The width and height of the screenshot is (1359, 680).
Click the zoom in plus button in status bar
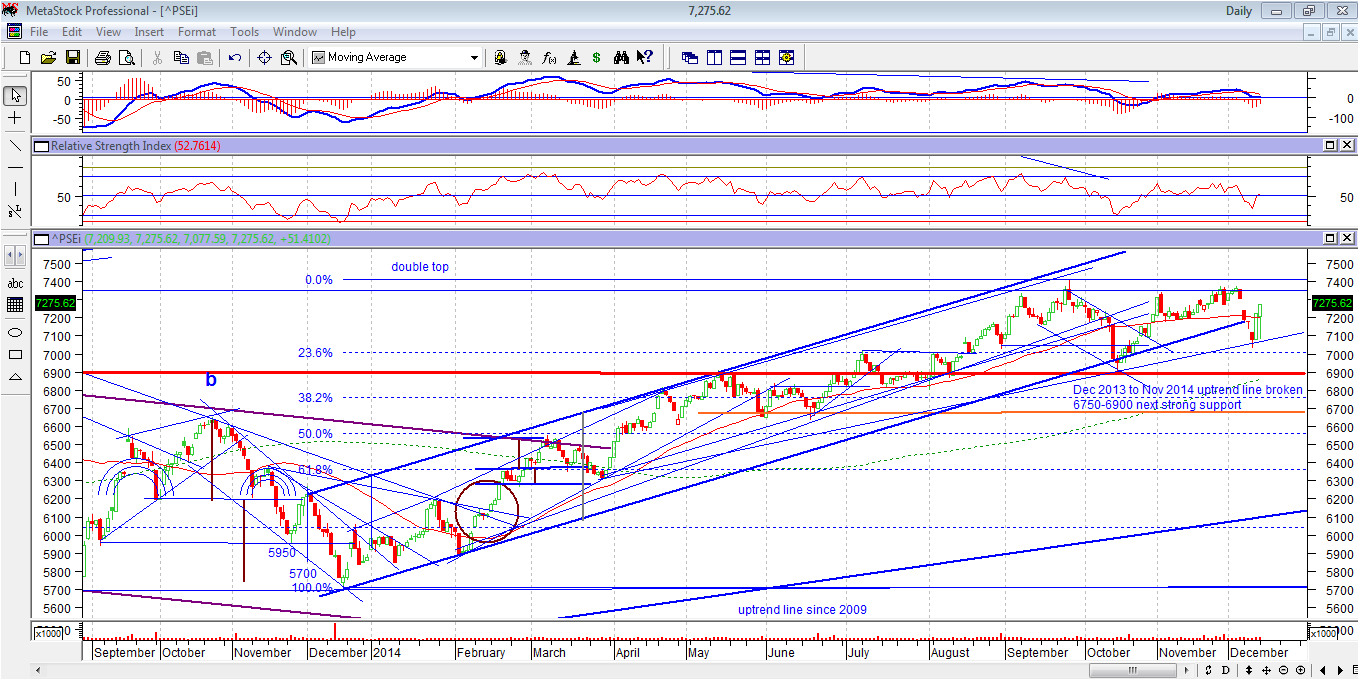[x=1300, y=671]
